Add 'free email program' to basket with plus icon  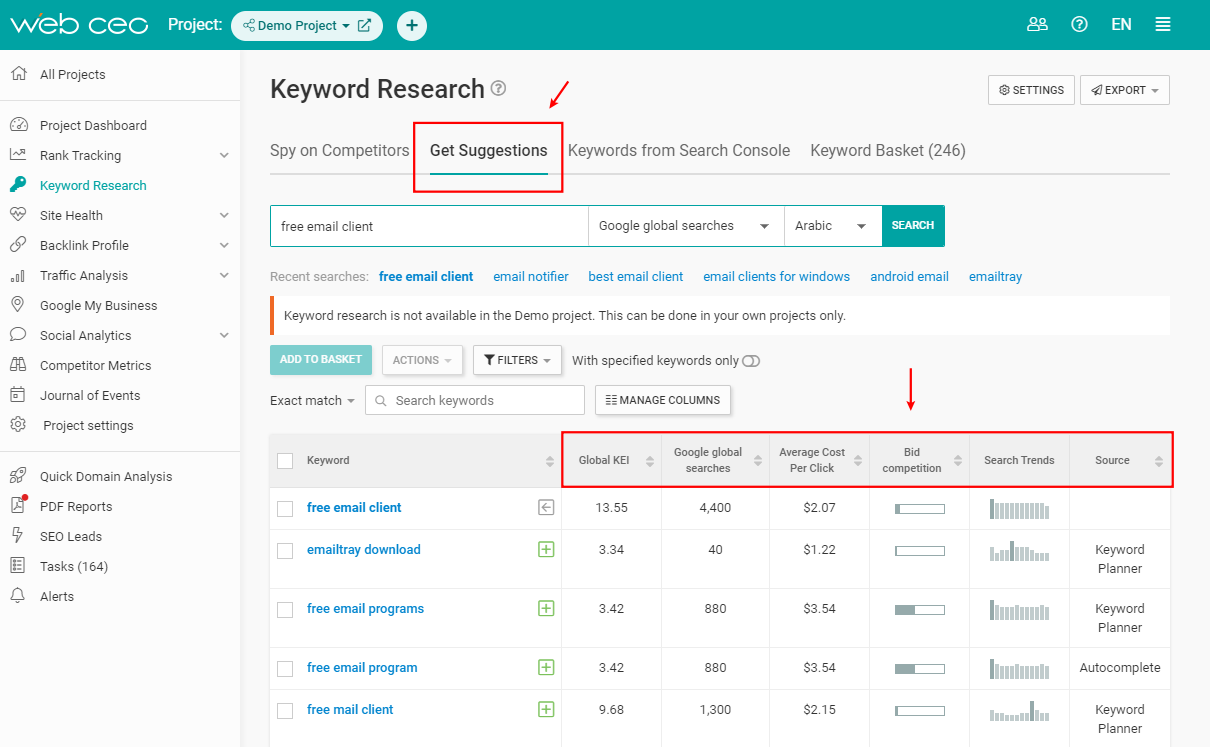pos(546,667)
